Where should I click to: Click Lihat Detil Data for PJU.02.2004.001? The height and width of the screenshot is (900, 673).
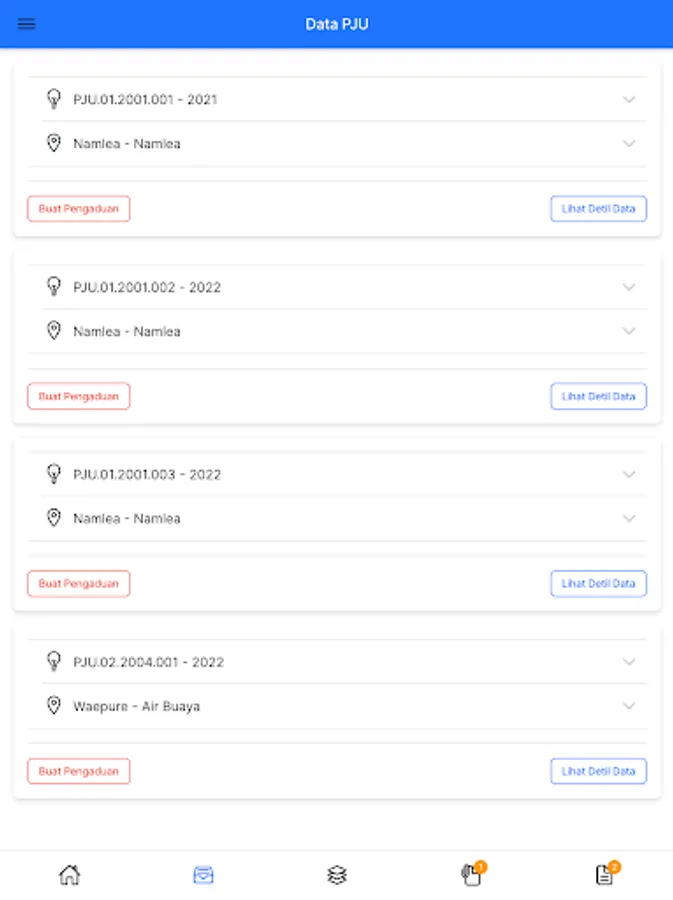click(x=598, y=771)
